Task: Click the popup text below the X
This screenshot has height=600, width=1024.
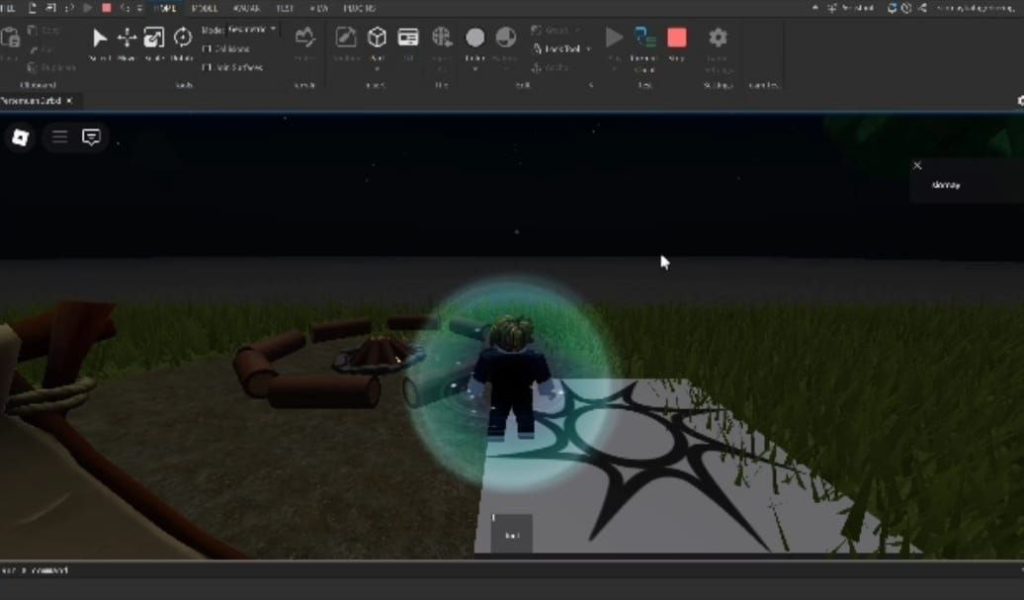Action: (x=946, y=185)
